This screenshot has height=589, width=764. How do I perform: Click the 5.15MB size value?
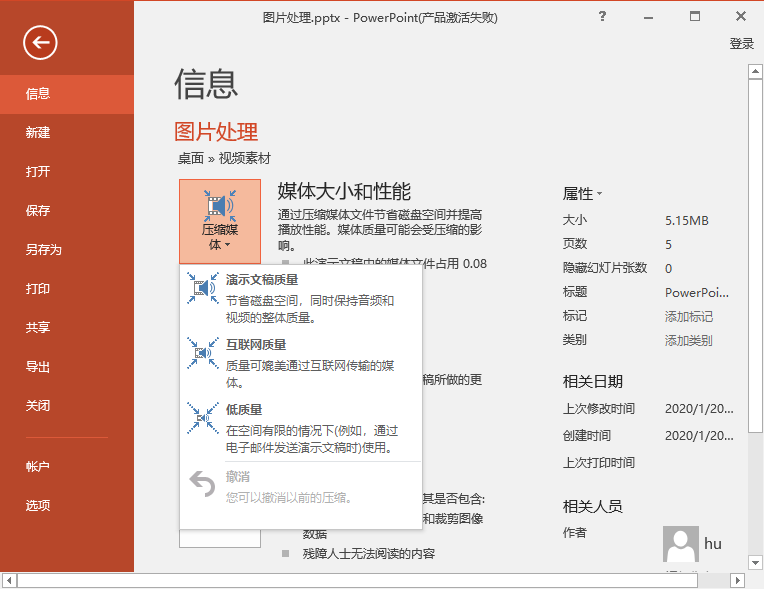click(687, 220)
